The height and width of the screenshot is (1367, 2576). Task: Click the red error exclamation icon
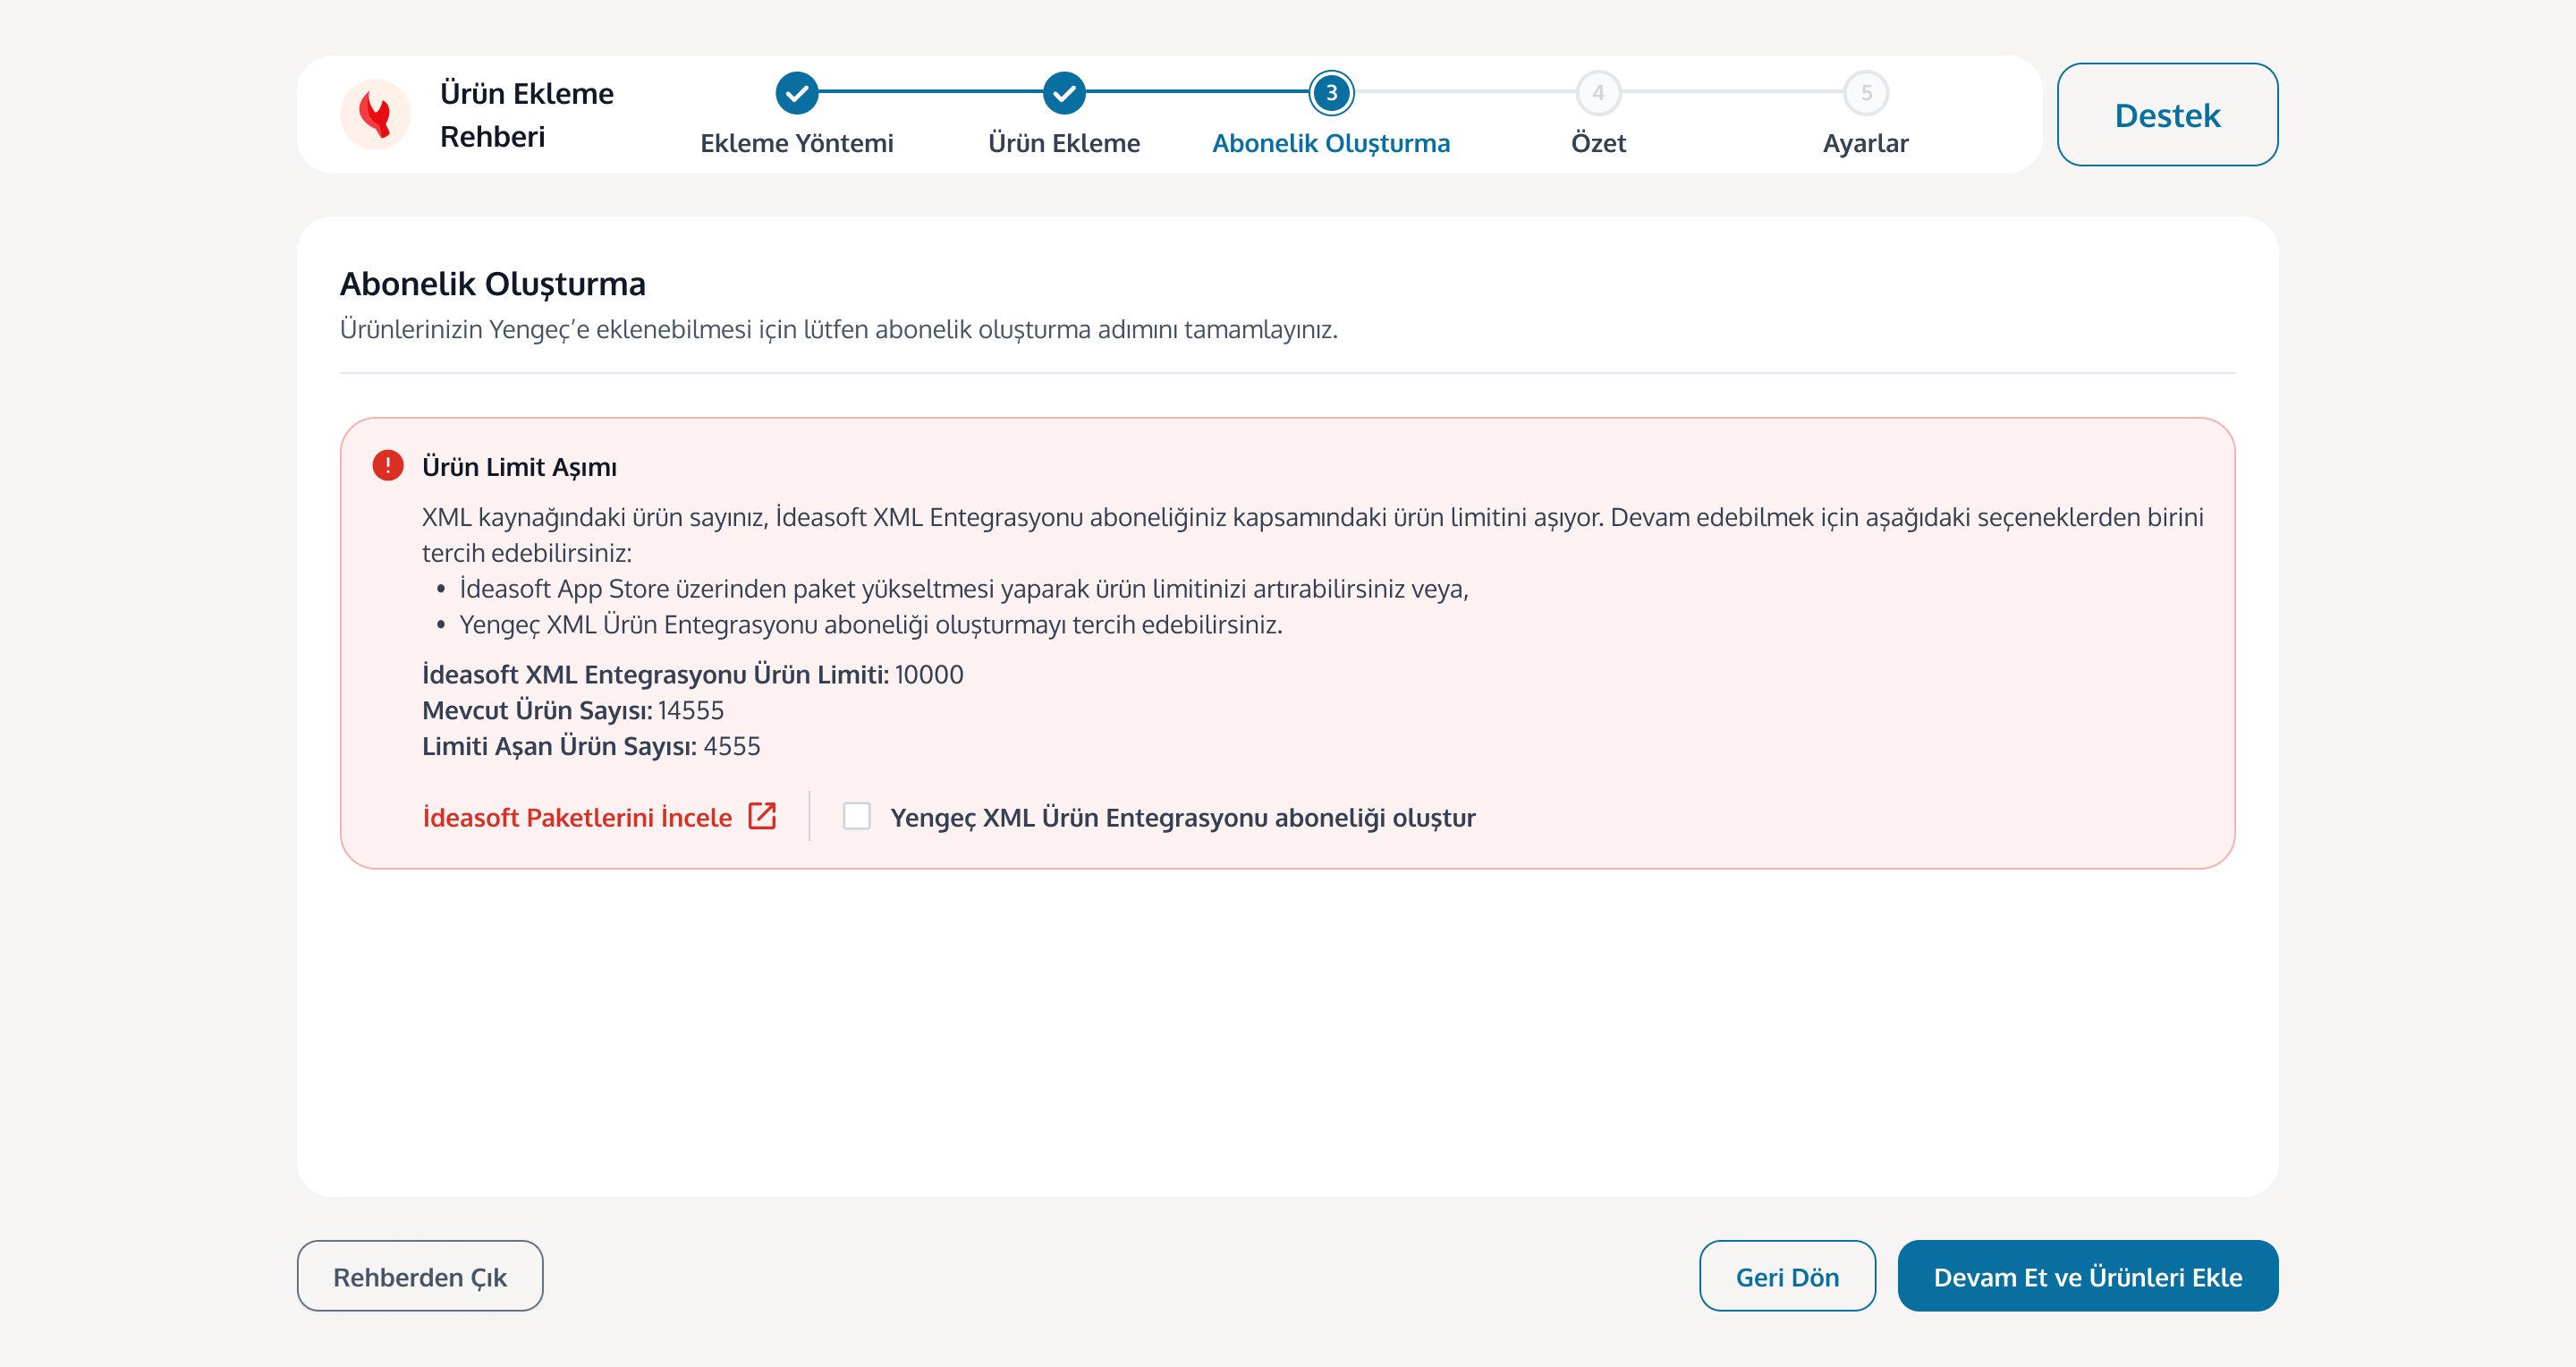coord(388,465)
